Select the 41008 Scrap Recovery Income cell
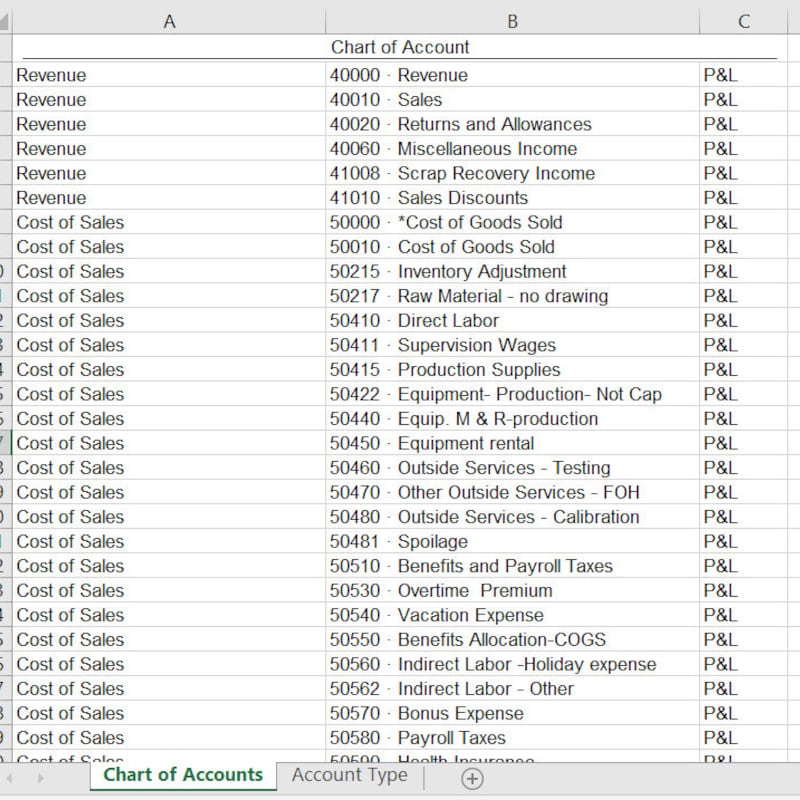Viewport: 800px width, 800px height. tap(512, 173)
